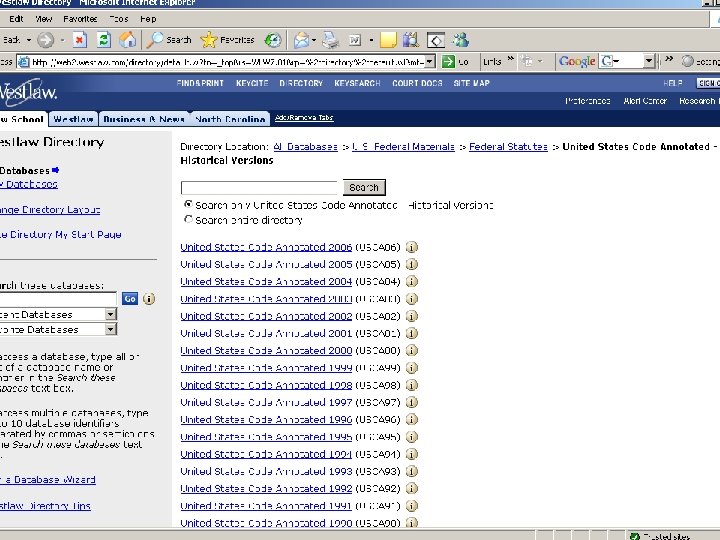720x540 pixels.
Task: Switch to the Westlaw tab
Action: tap(73, 119)
